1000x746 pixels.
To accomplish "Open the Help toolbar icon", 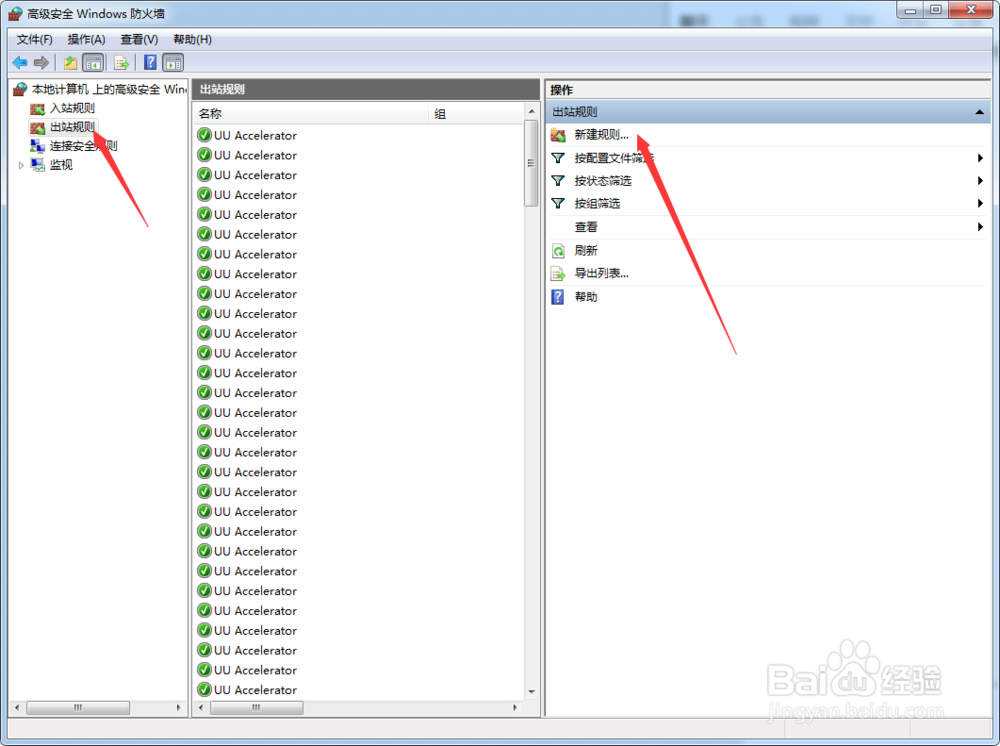I will 150,62.
